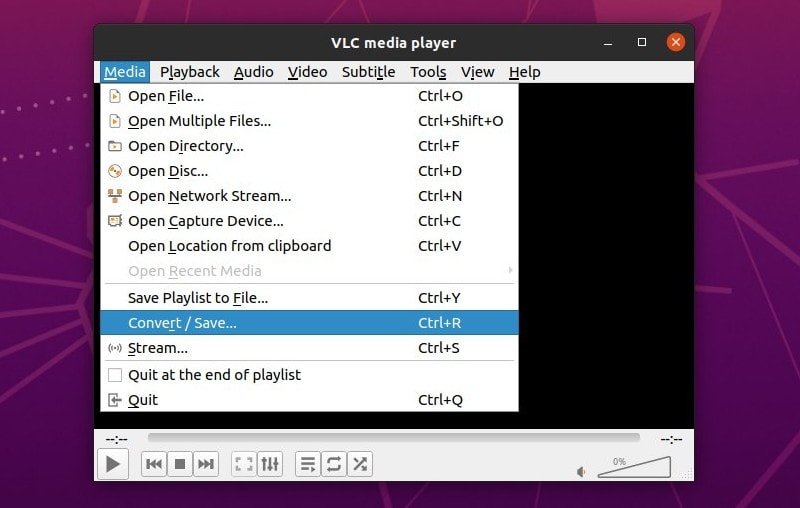Choose Open Directory…

pos(309,146)
